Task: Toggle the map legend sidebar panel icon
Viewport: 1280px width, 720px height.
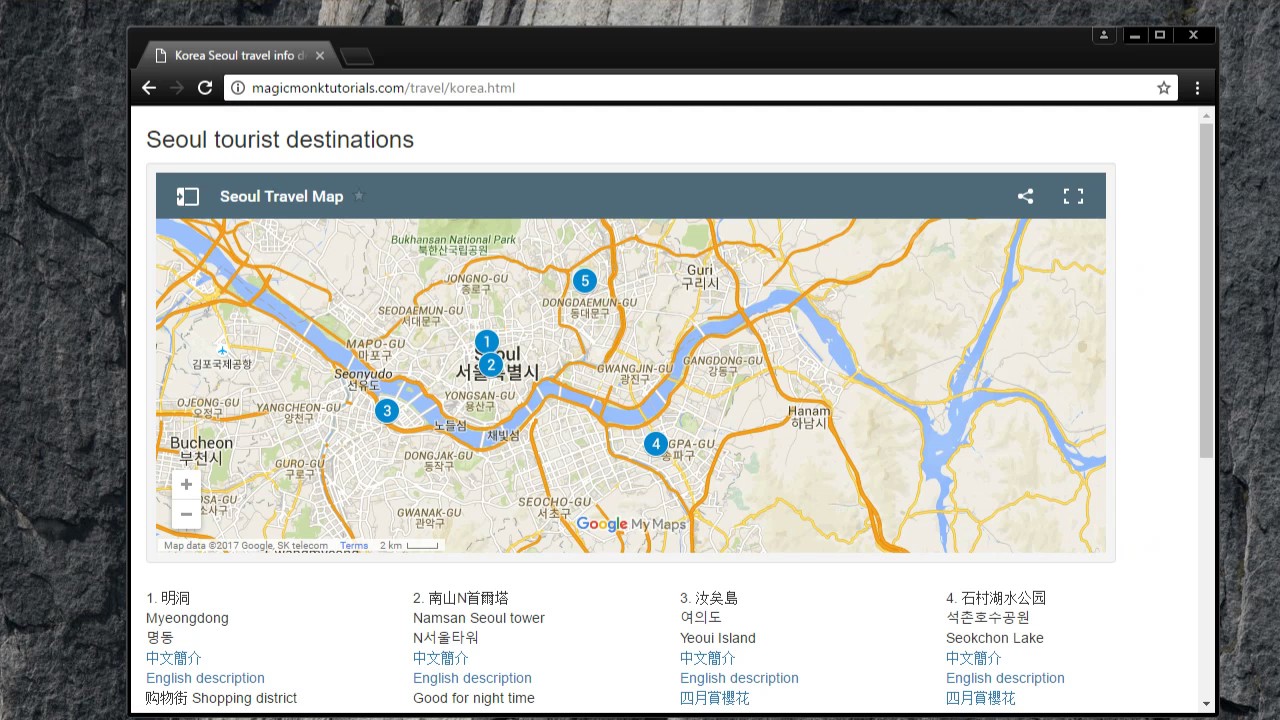Action: tap(188, 197)
